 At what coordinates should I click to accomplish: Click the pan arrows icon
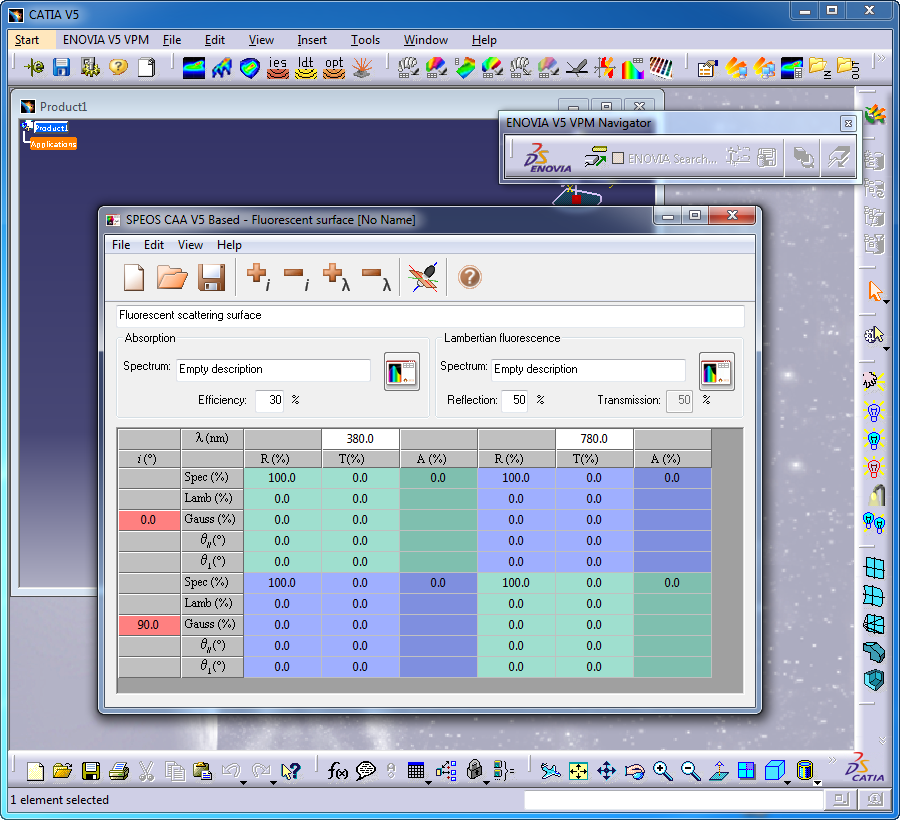pos(607,771)
